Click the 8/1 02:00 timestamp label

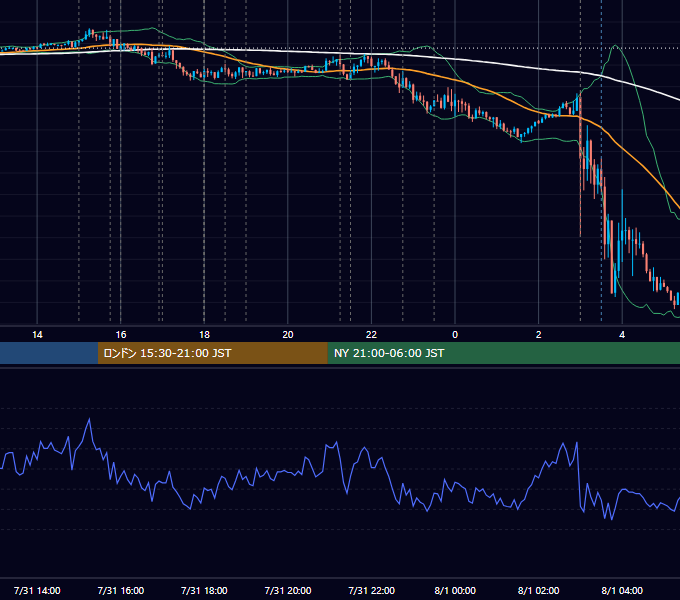[x=539, y=590]
